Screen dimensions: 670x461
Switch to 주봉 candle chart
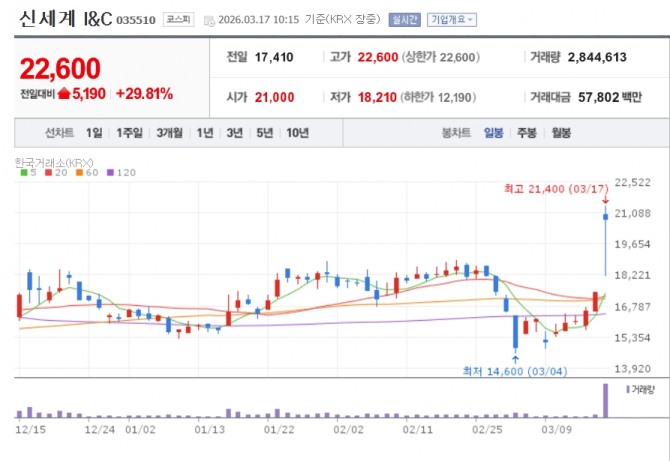tap(527, 133)
